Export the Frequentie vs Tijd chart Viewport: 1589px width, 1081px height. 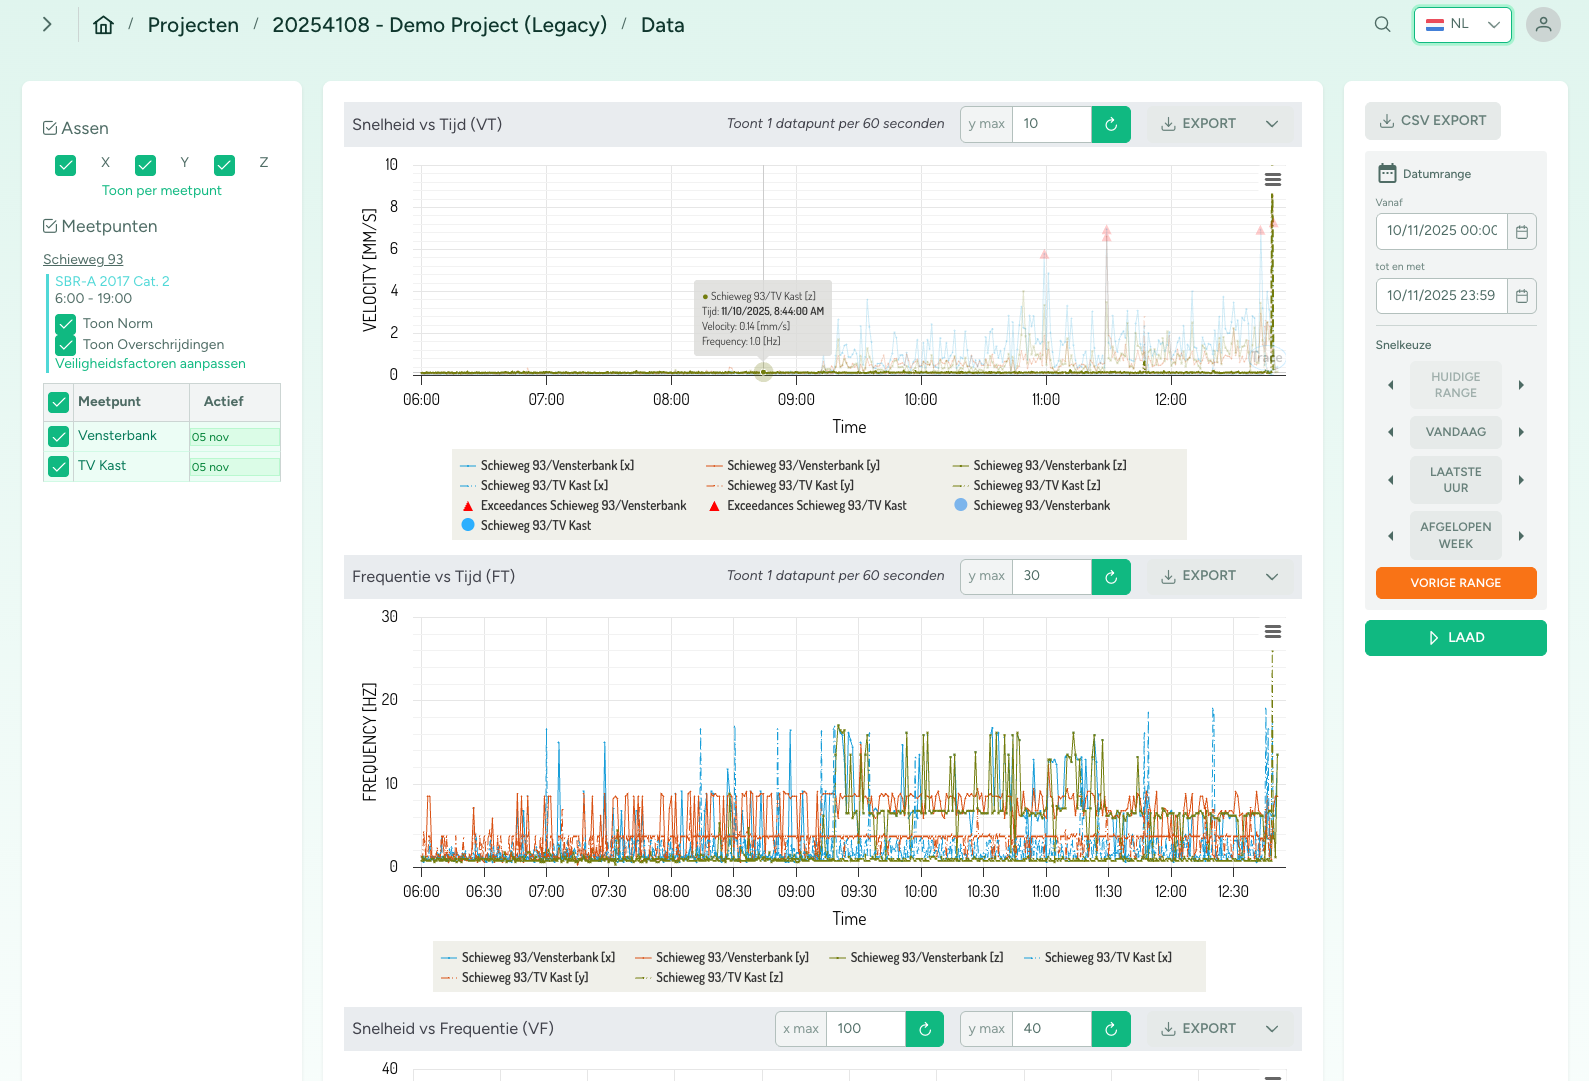point(1198,576)
